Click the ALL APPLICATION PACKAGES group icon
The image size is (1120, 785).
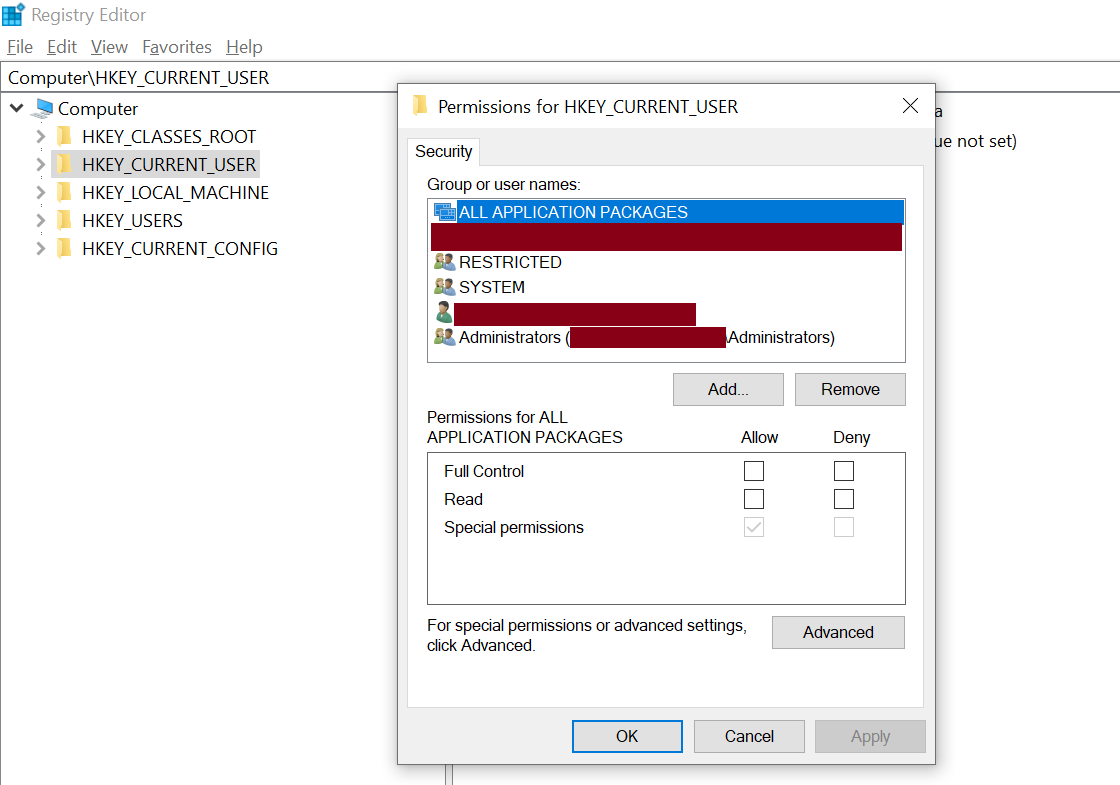[x=443, y=211]
